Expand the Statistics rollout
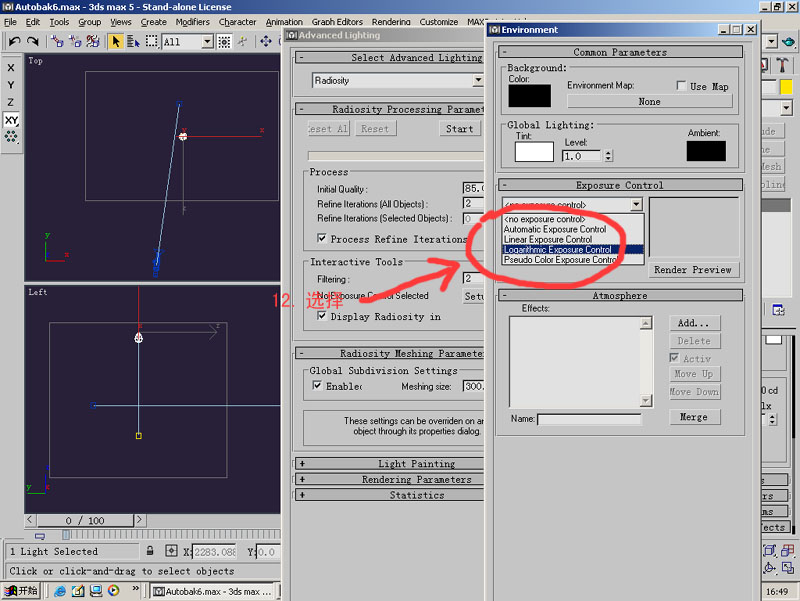The image size is (800, 601). point(390,495)
